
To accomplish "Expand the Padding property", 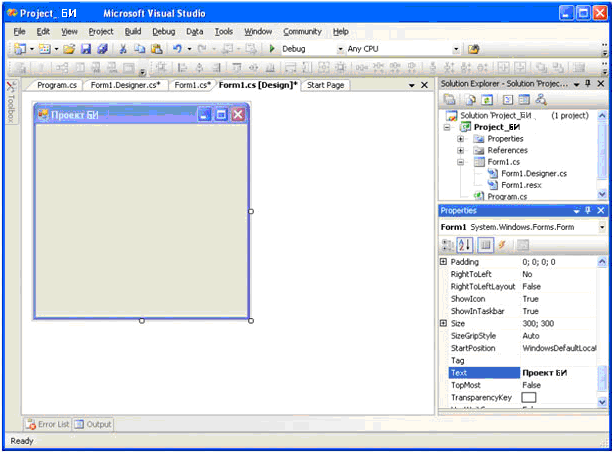I will (x=443, y=262).
